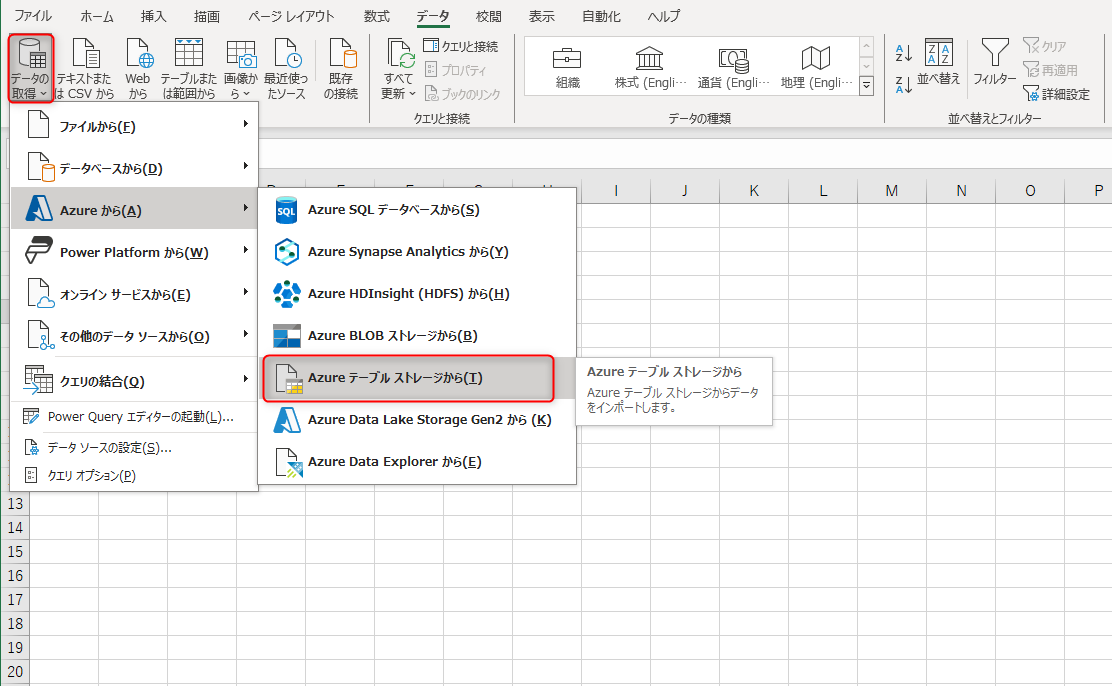This screenshot has width=1112, height=686.
Task: Choose Azure SQL データベースから(S)
Action: pos(417,210)
